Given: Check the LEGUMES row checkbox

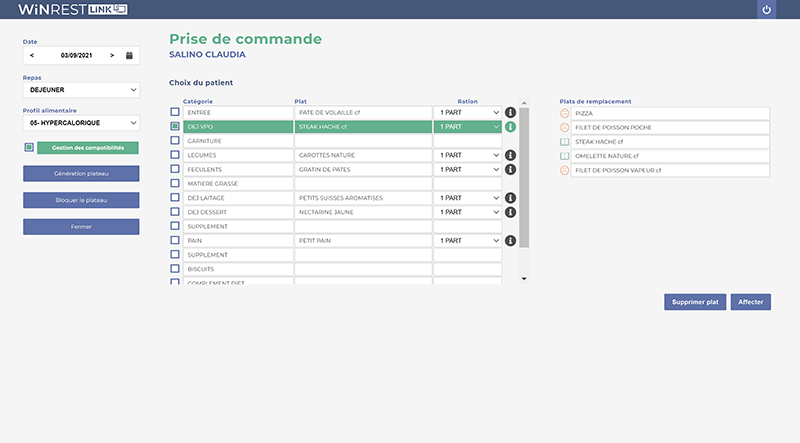Looking at the screenshot, I should (175, 156).
